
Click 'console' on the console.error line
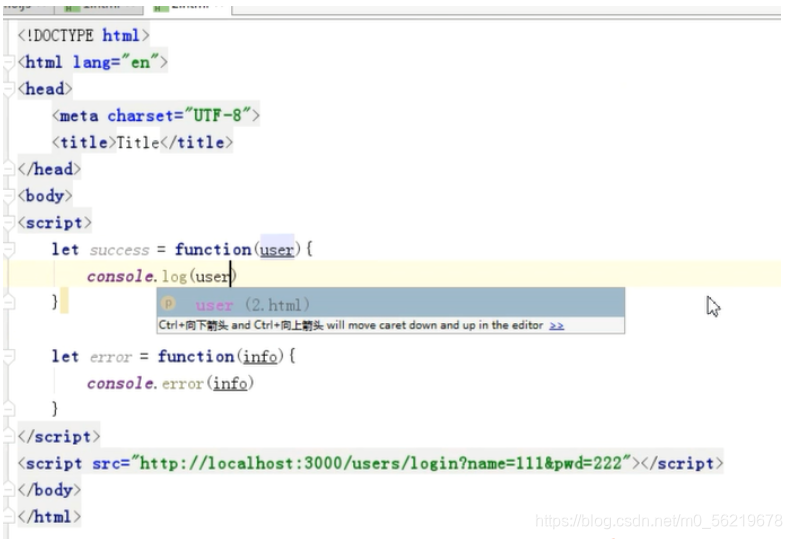tap(121, 384)
